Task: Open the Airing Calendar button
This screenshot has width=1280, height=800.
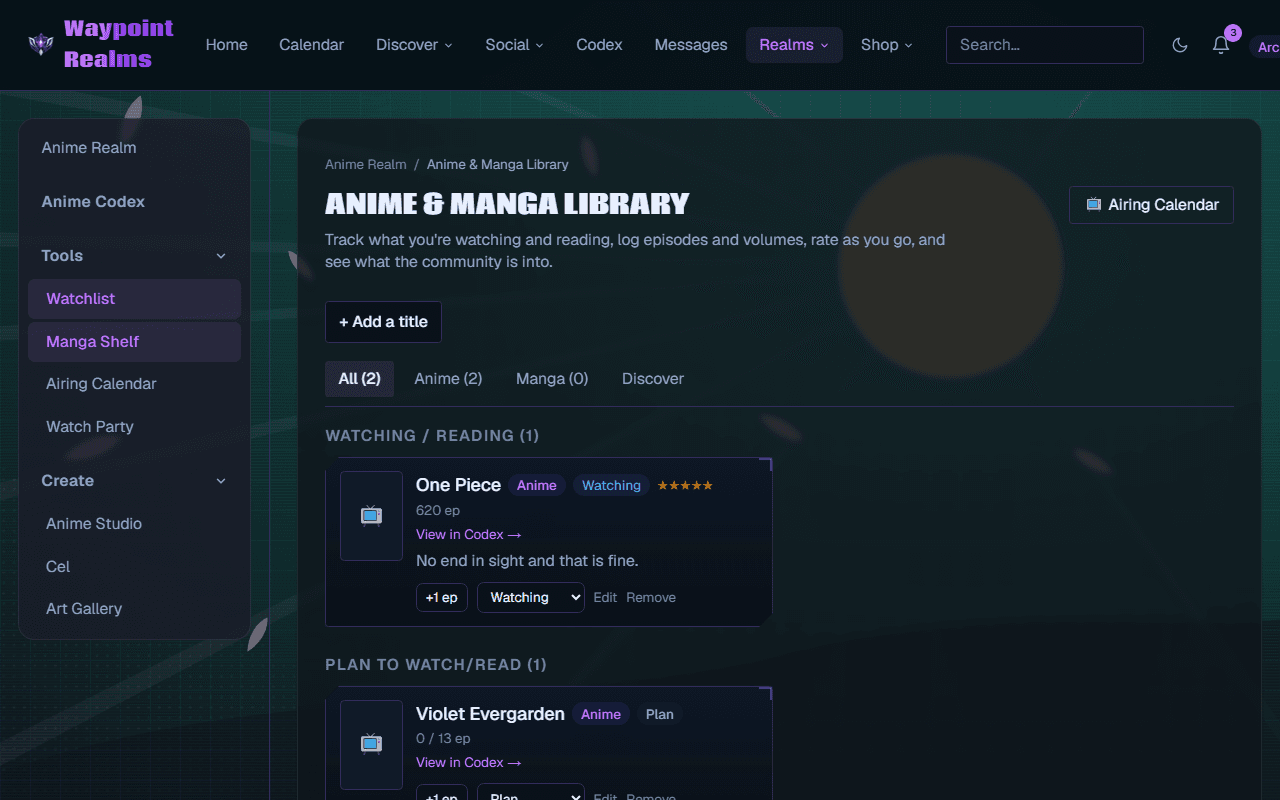Action: [1152, 205]
